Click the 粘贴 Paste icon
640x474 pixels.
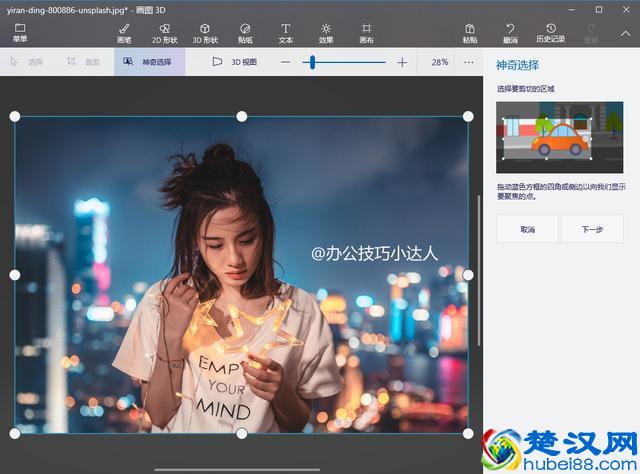[470, 33]
